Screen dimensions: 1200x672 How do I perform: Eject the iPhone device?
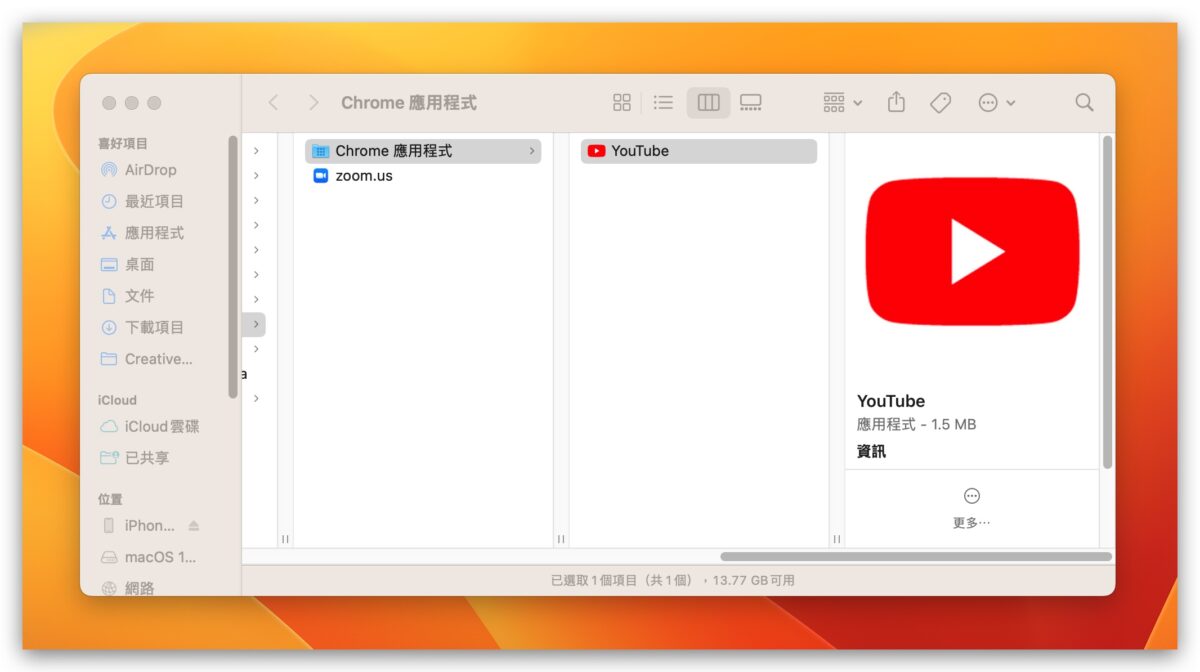[x=194, y=525]
